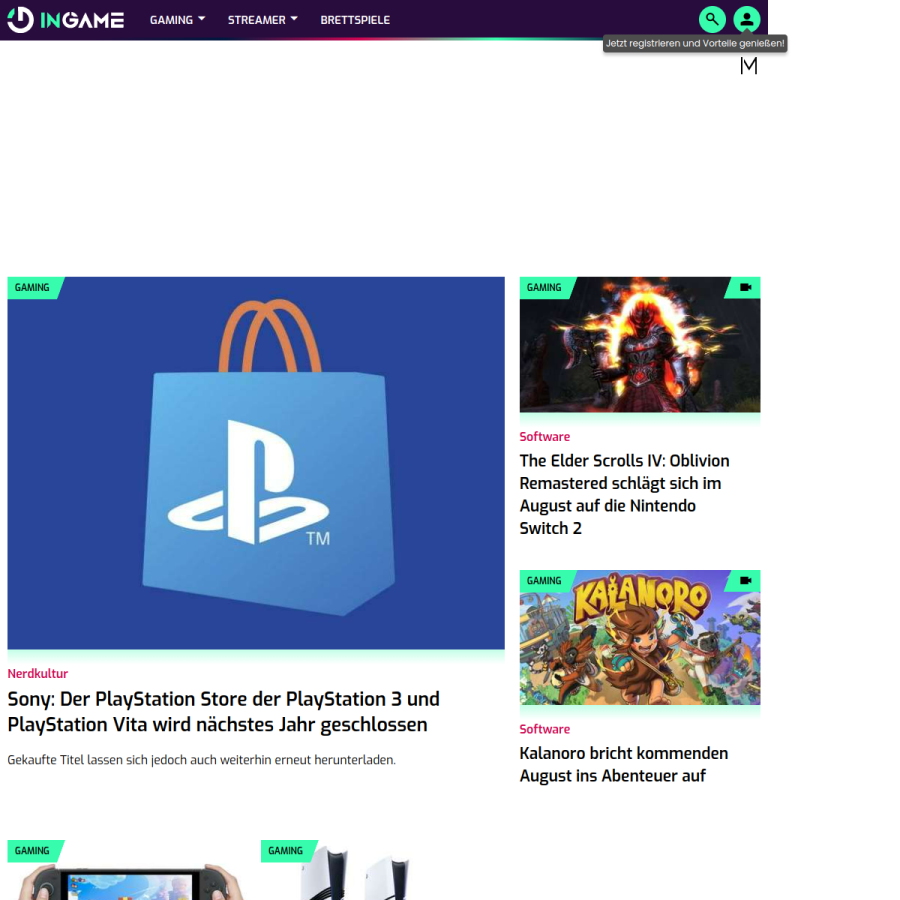
Task: Open the Brettspiele menu item
Action: (x=355, y=20)
